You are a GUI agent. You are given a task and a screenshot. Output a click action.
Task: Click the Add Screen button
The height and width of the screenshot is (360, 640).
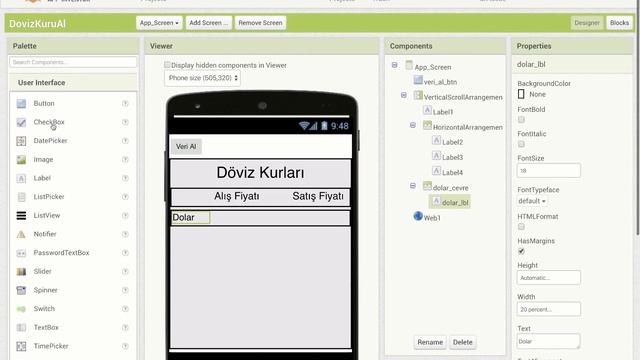click(208, 23)
